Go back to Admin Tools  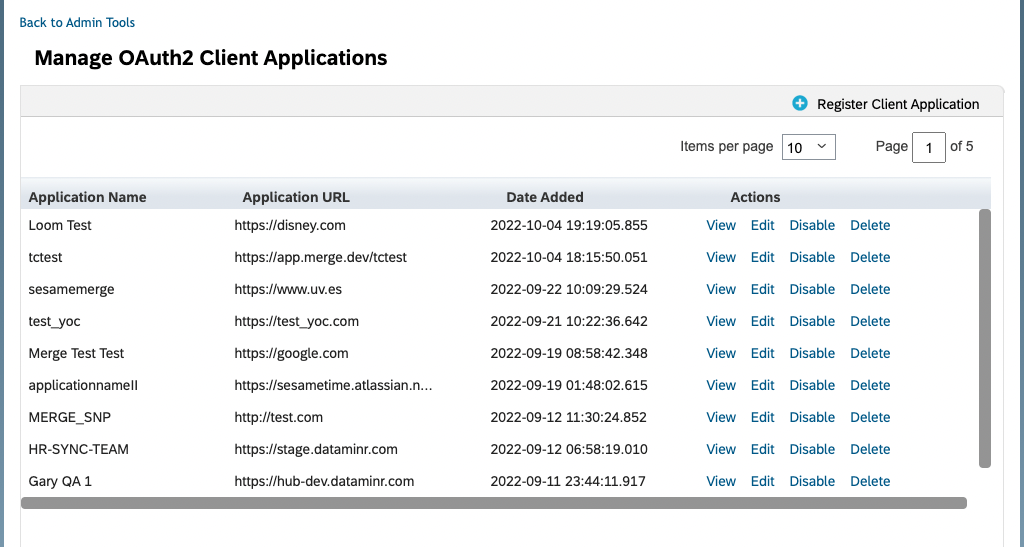77,22
